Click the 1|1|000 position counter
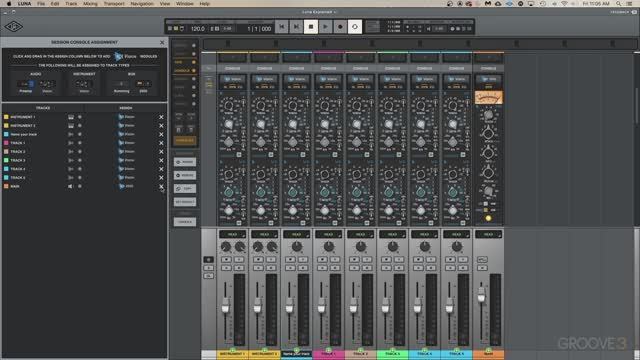Viewport: 640px width, 360px height. tap(259, 29)
